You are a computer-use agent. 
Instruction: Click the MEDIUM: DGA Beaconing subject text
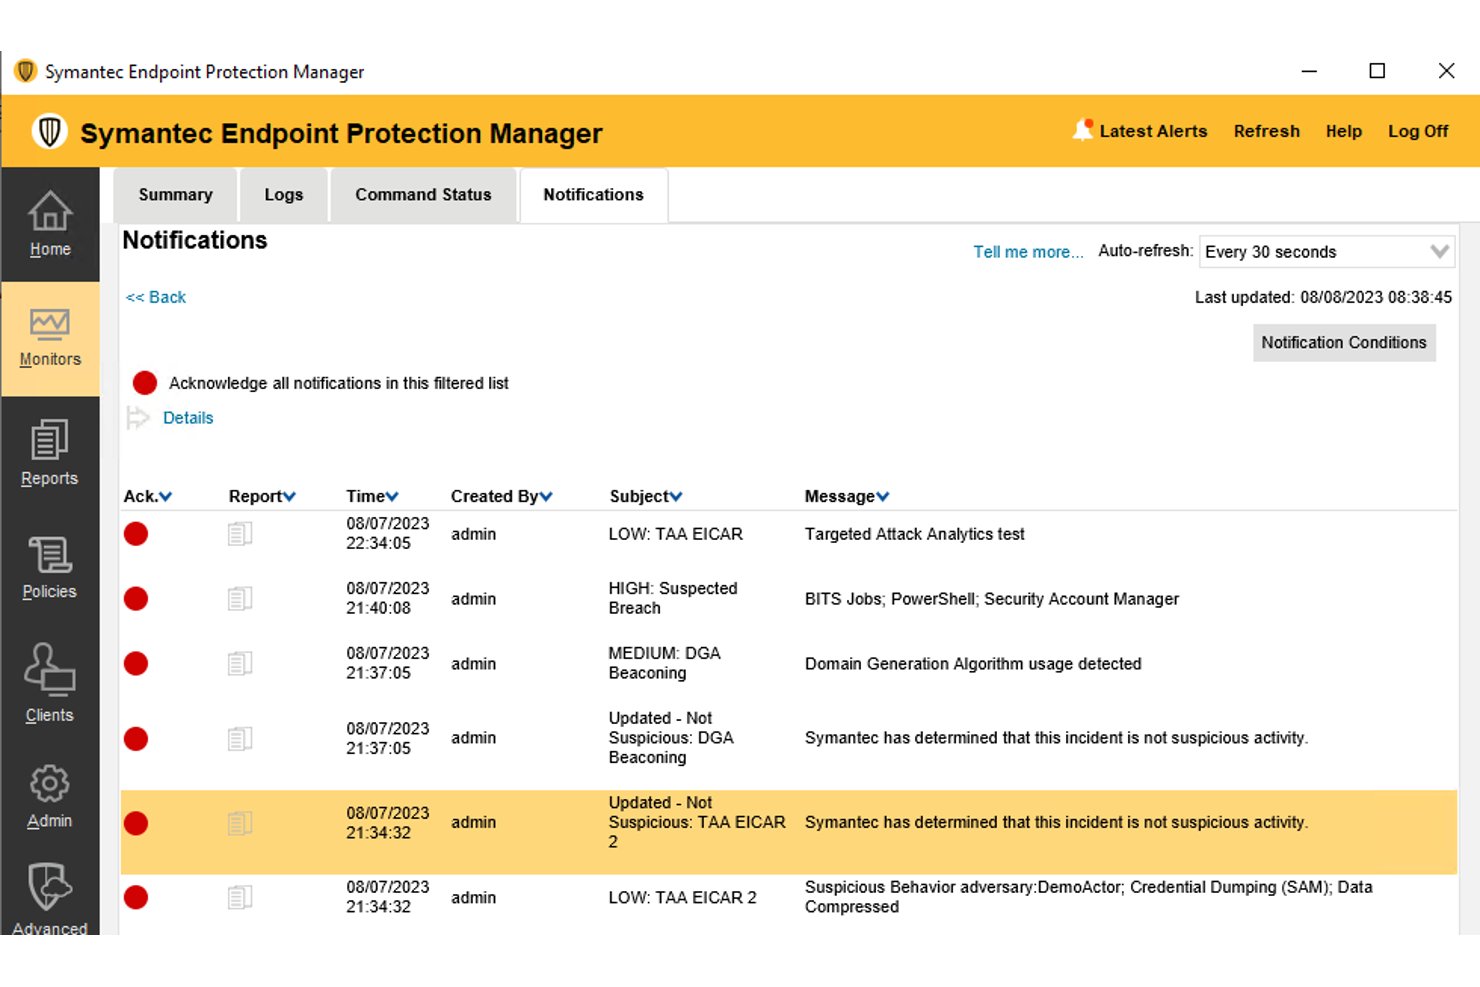click(665, 663)
